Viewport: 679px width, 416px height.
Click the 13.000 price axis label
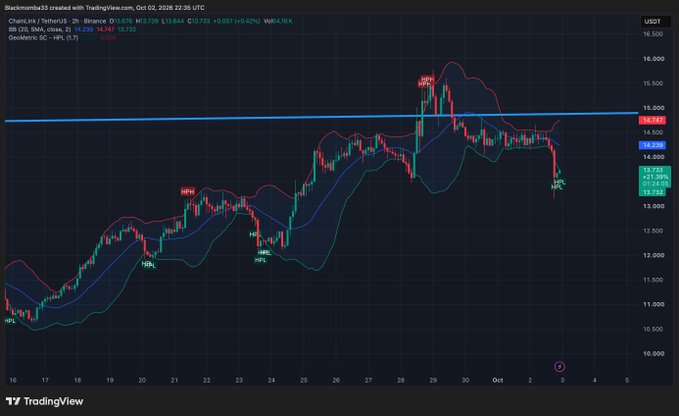click(653, 206)
